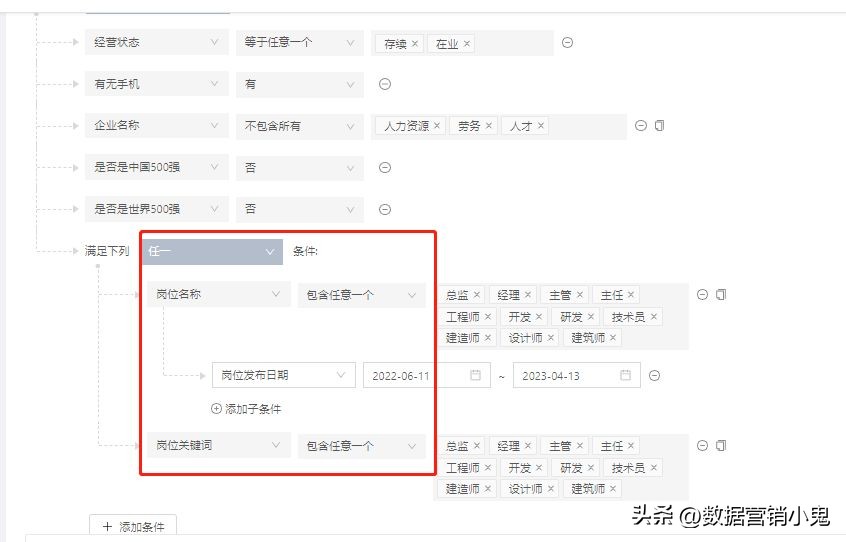
Task: Open the 有无手机 field dropdown
Action: (x=156, y=84)
